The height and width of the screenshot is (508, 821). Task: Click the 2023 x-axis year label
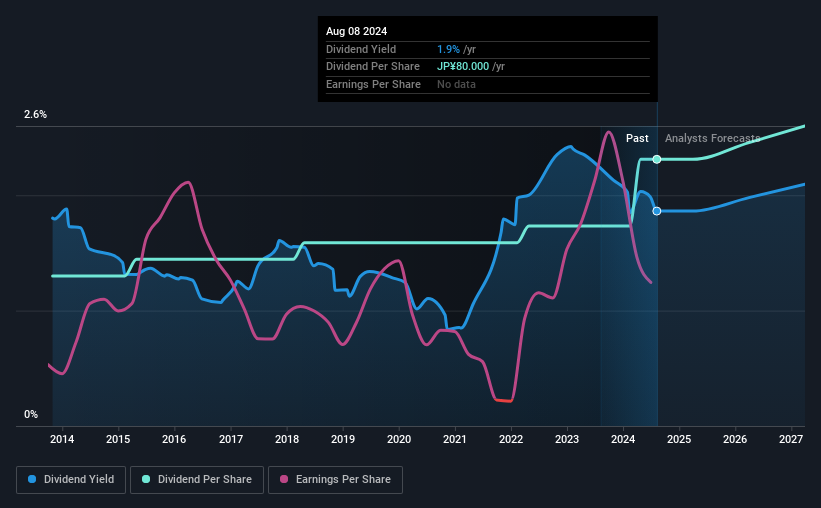[x=567, y=439]
